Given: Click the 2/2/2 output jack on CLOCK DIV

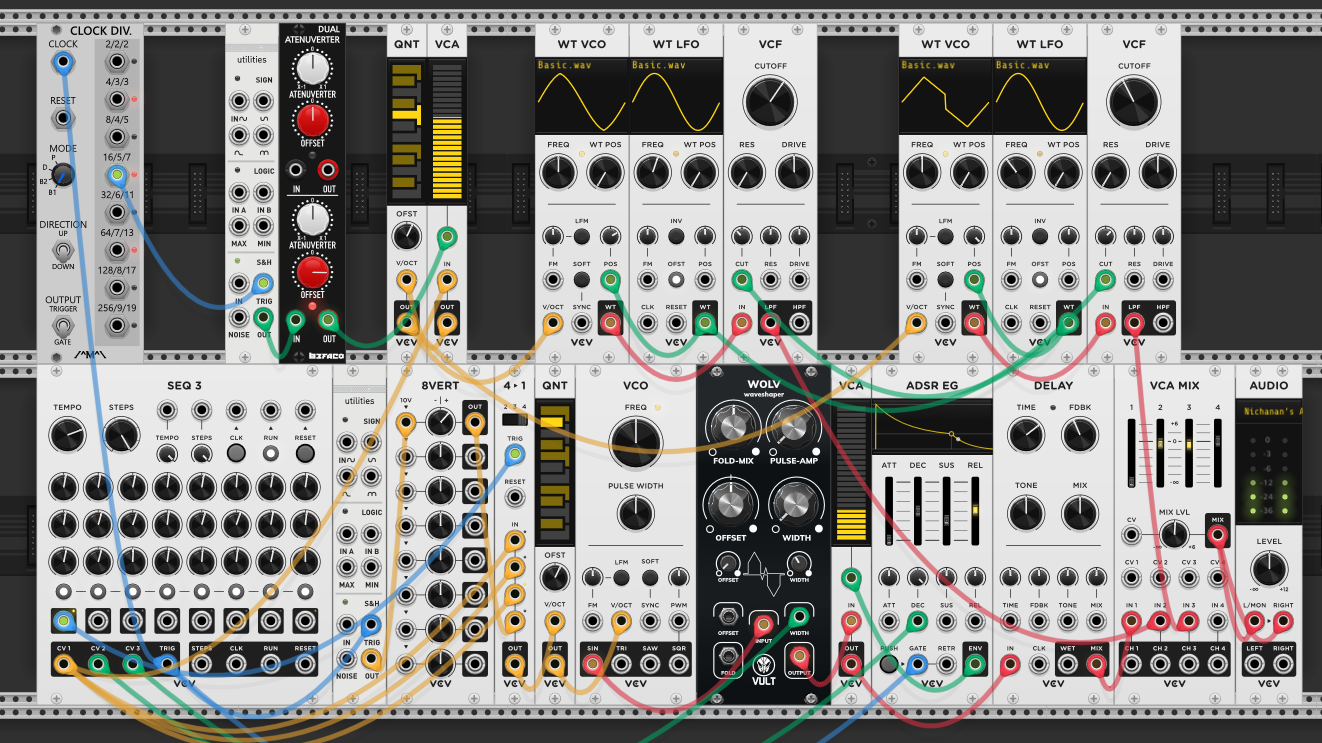Looking at the screenshot, I should click(x=118, y=62).
